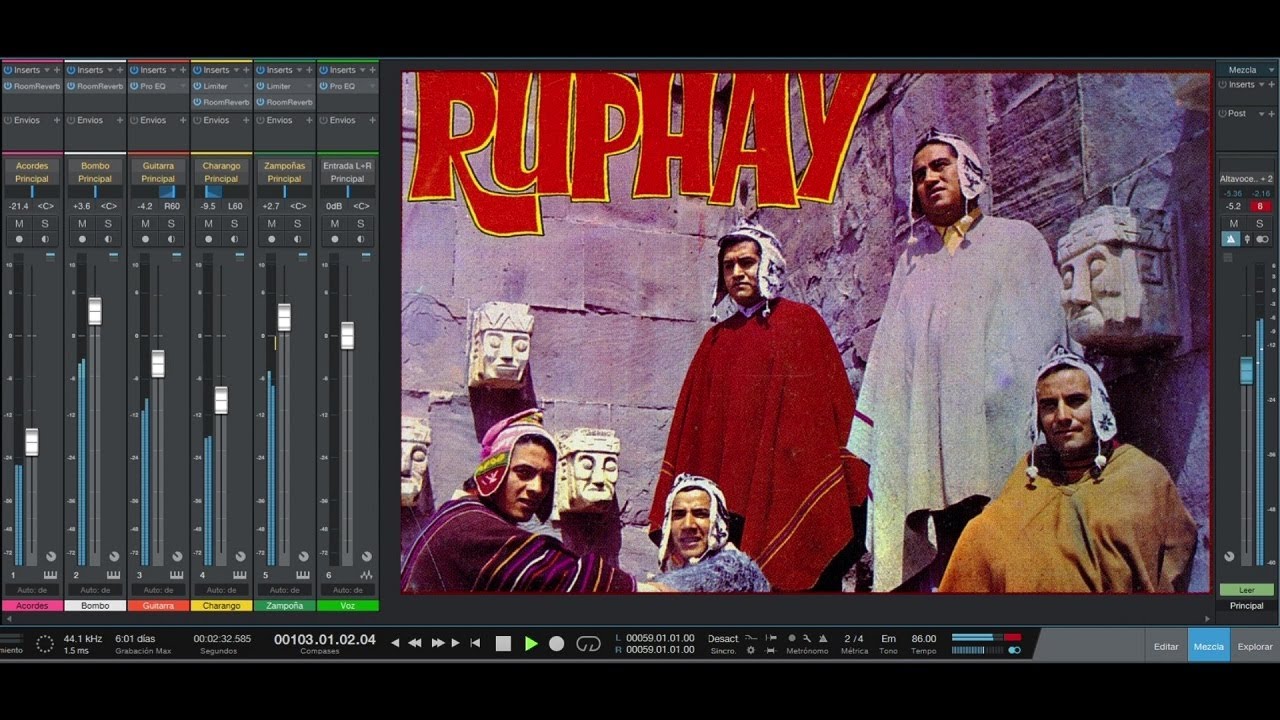Open Acordes output selector Principal

[32, 179]
